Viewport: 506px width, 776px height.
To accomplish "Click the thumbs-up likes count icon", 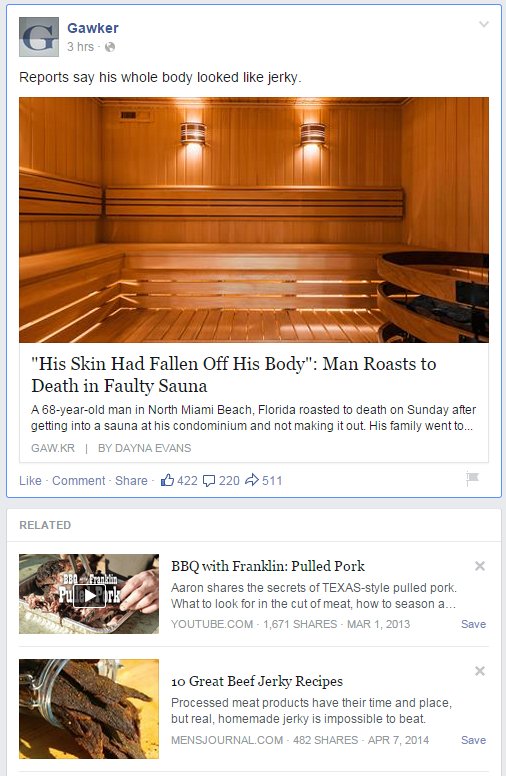I will (x=167, y=480).
